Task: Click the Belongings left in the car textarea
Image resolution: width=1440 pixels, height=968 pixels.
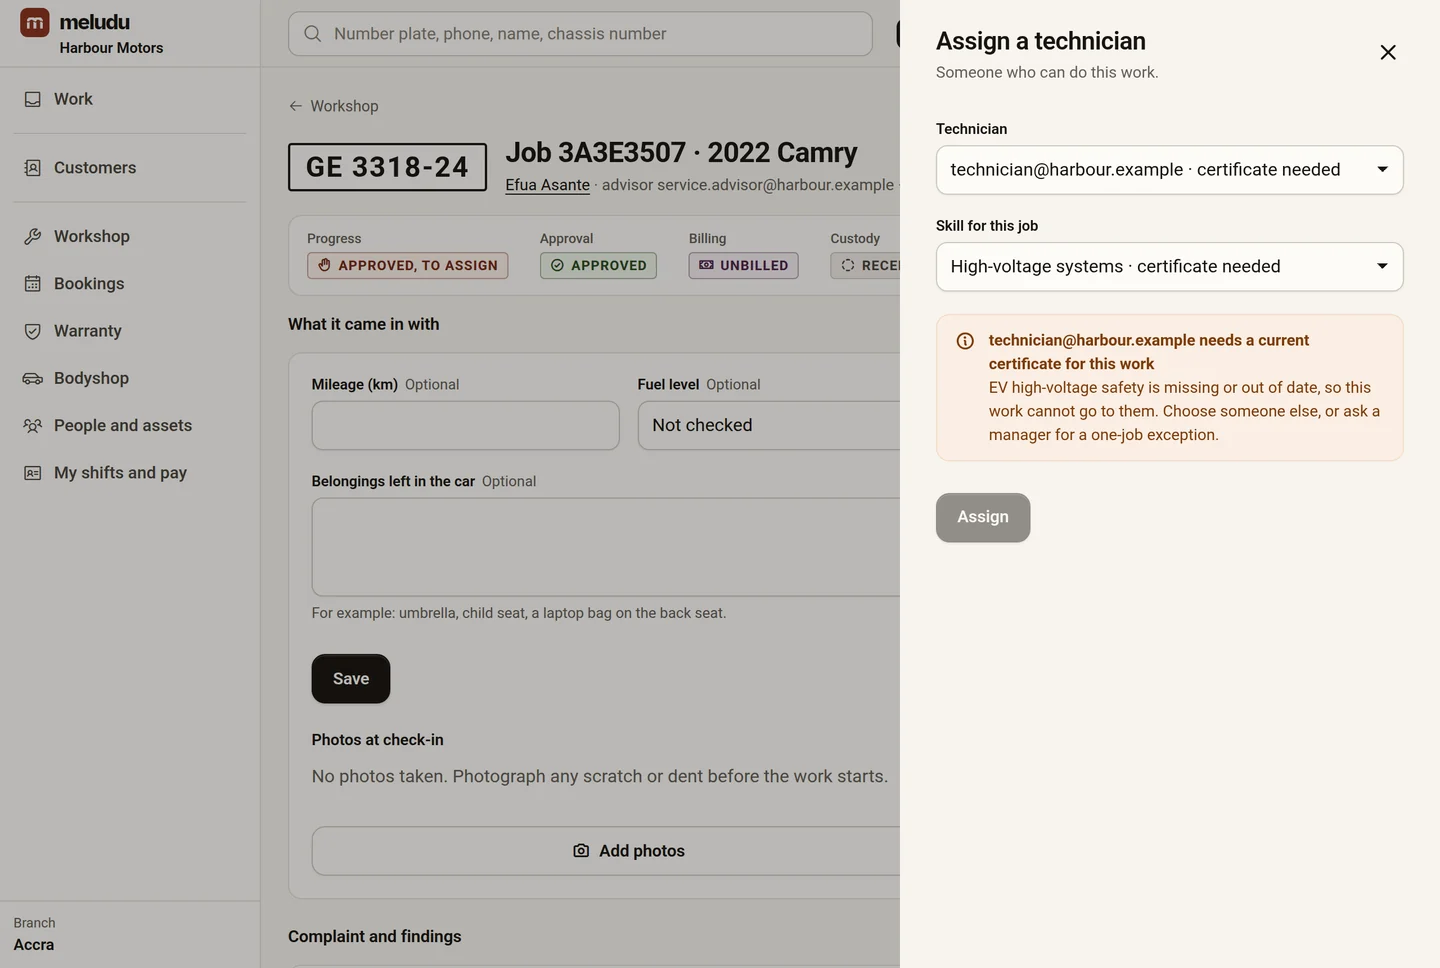Action: click(607, 547)
